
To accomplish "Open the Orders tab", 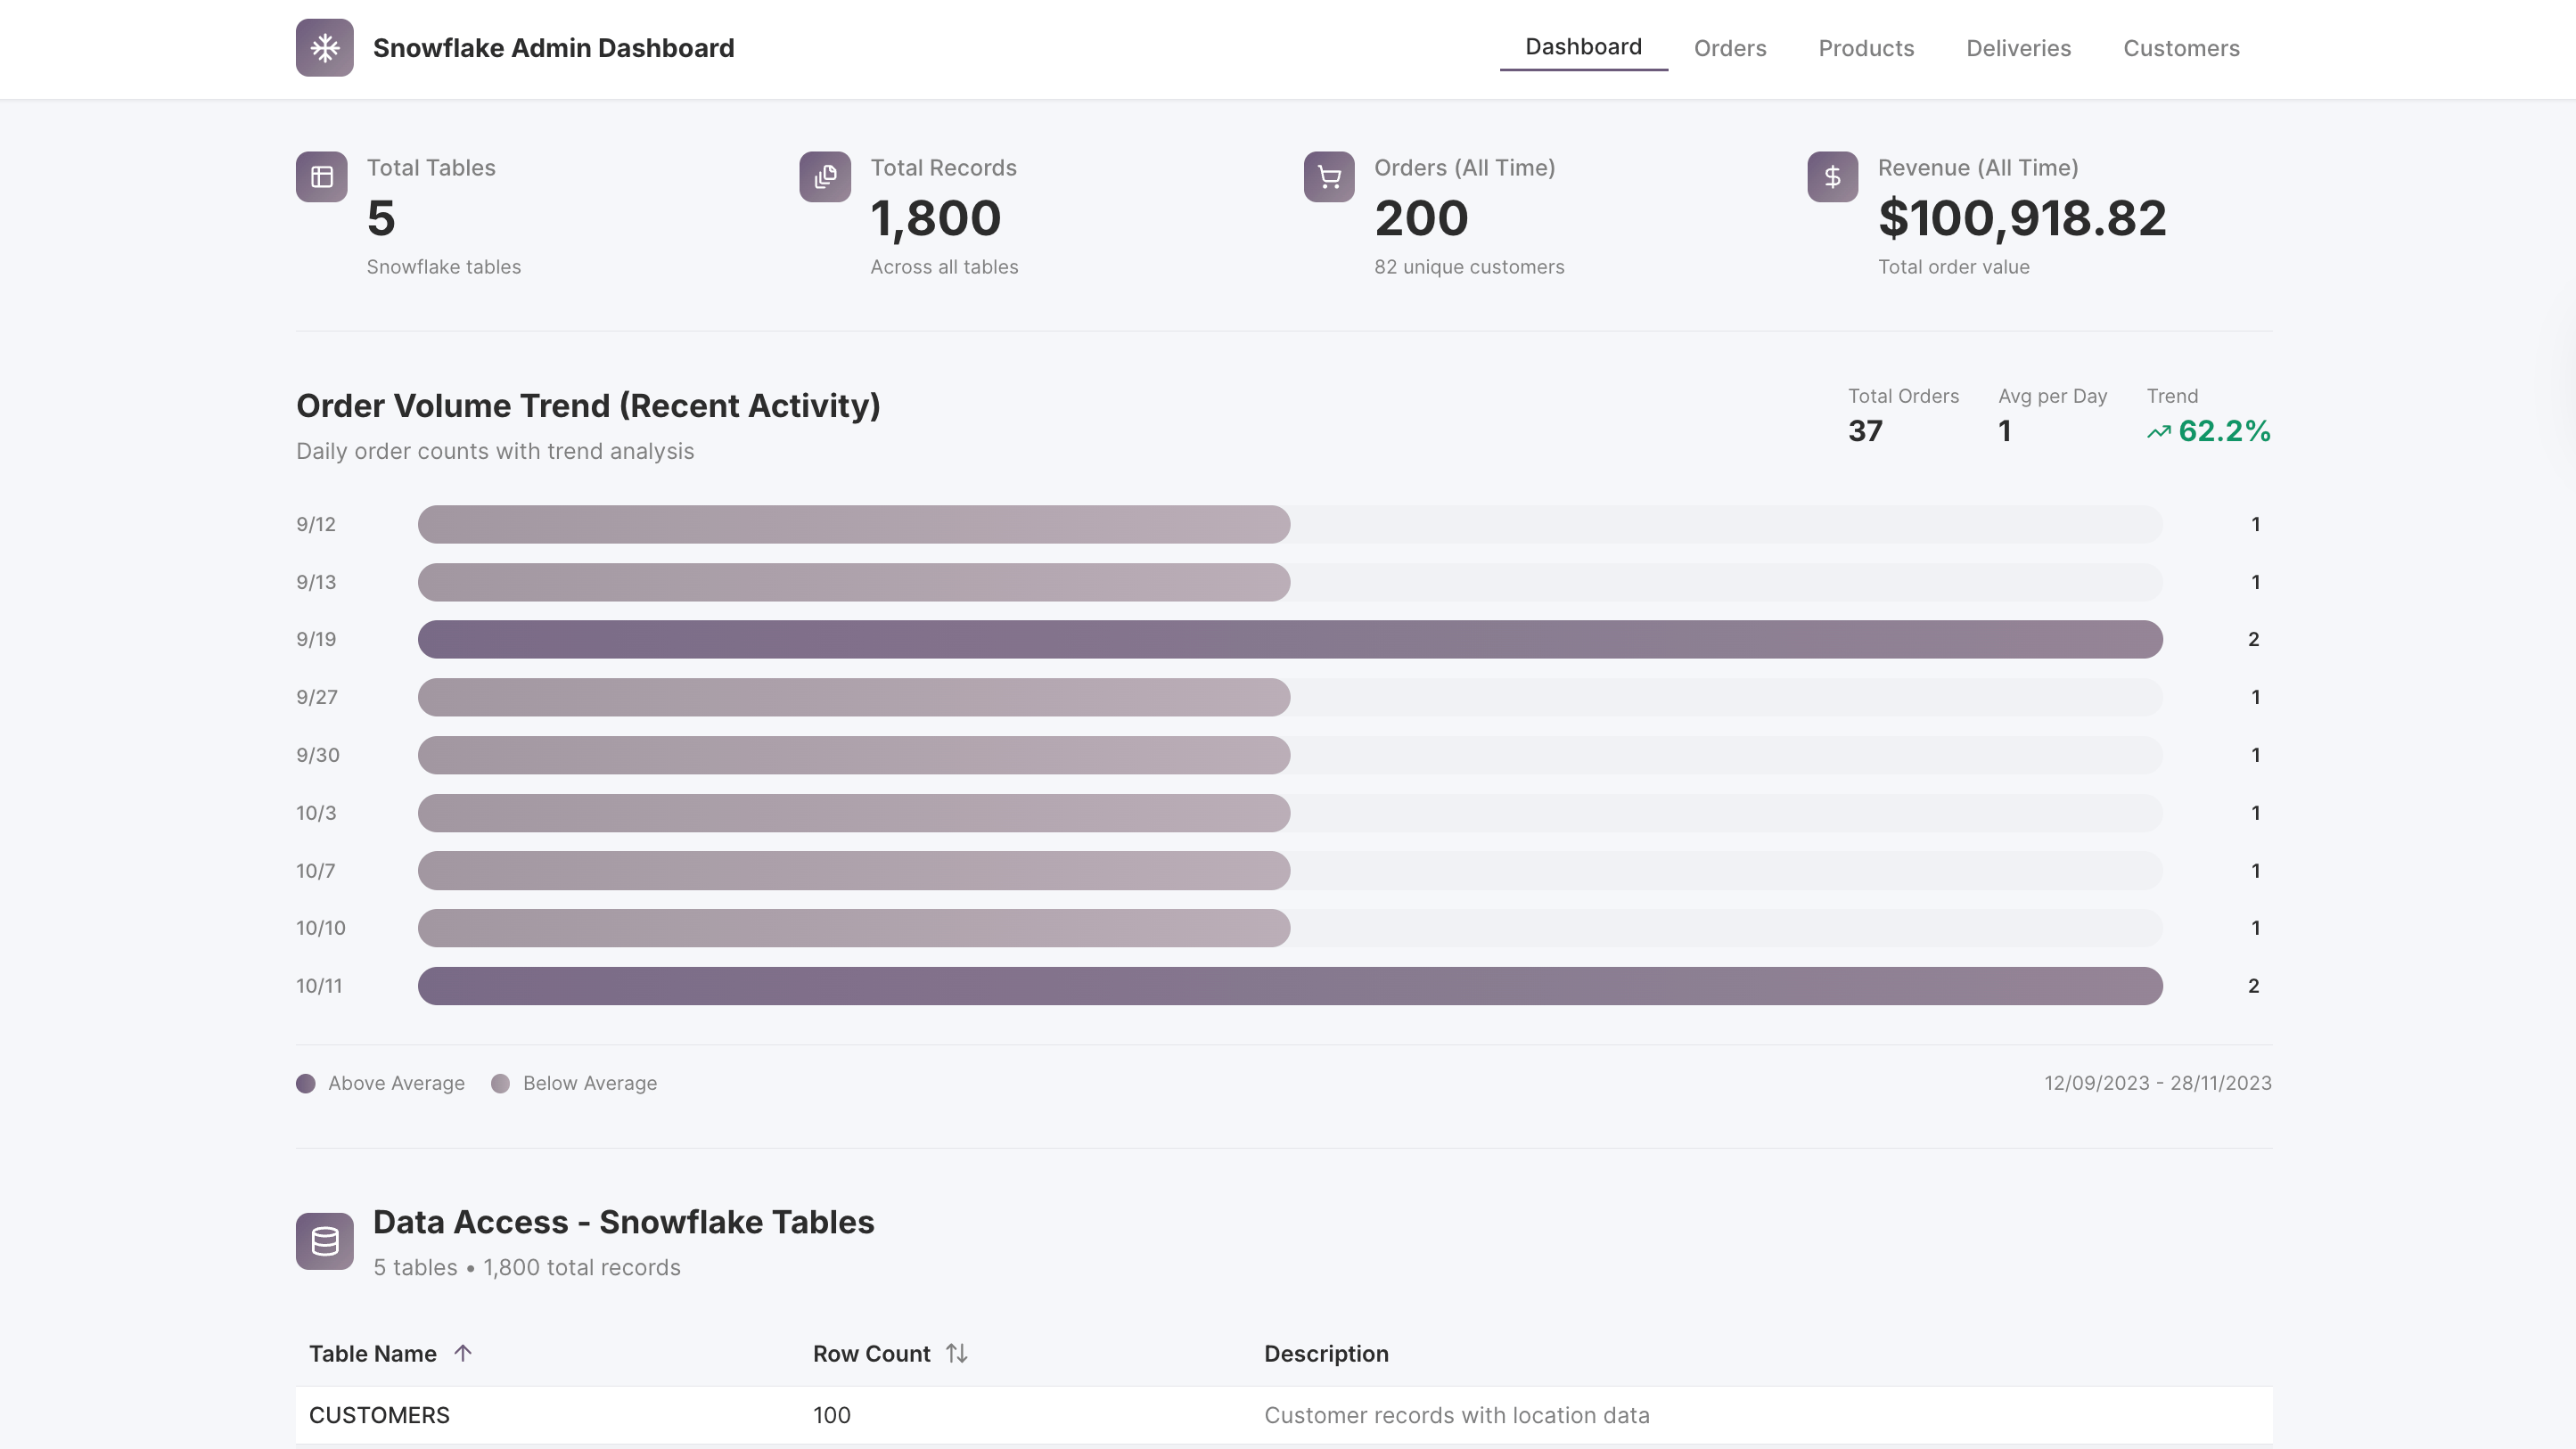I will (x=1729, y=48).
